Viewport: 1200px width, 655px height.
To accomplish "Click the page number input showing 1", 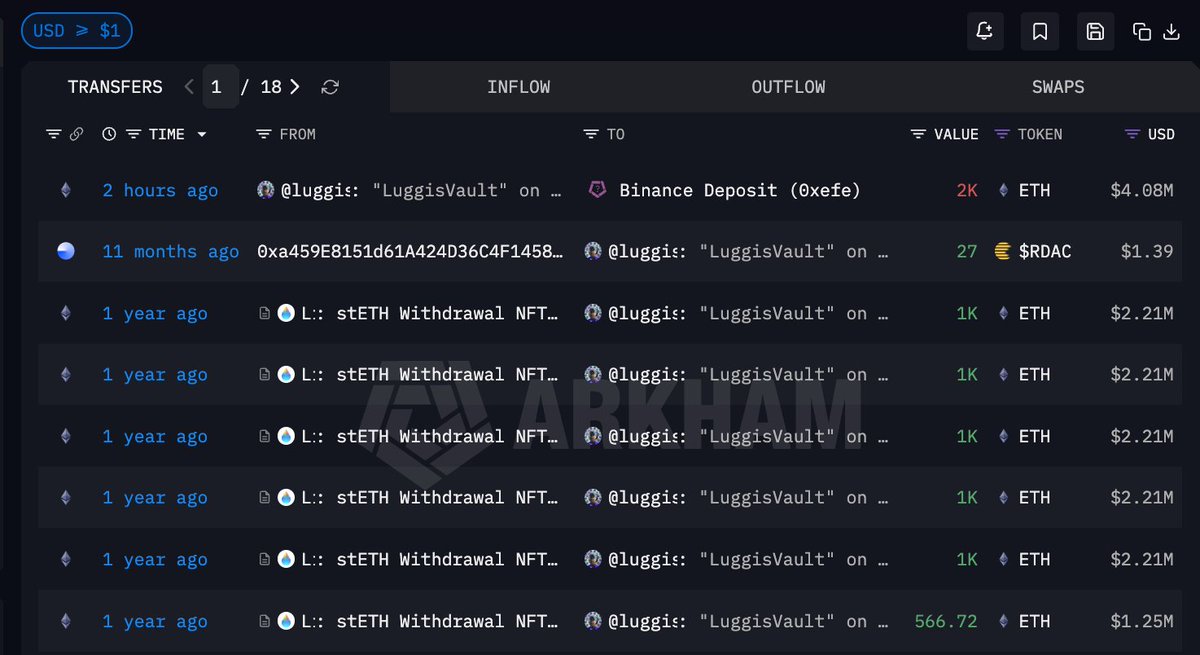I will [220, 87].
